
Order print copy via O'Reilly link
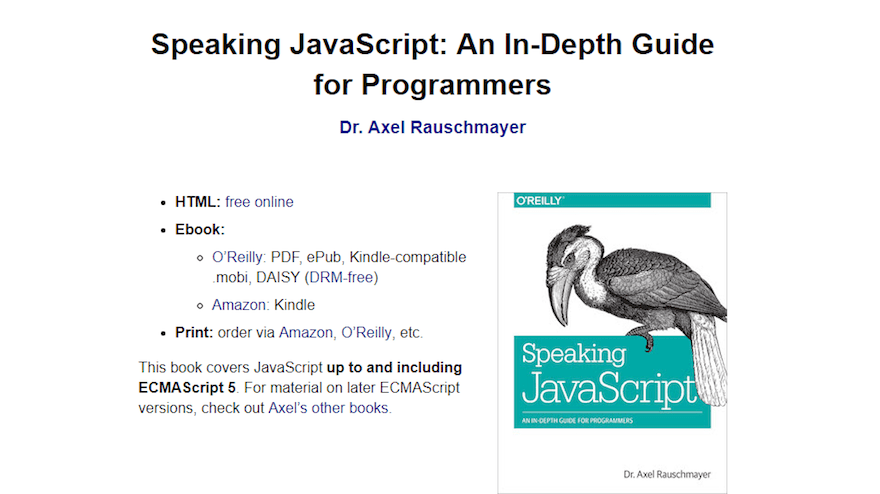coord(366,332)
